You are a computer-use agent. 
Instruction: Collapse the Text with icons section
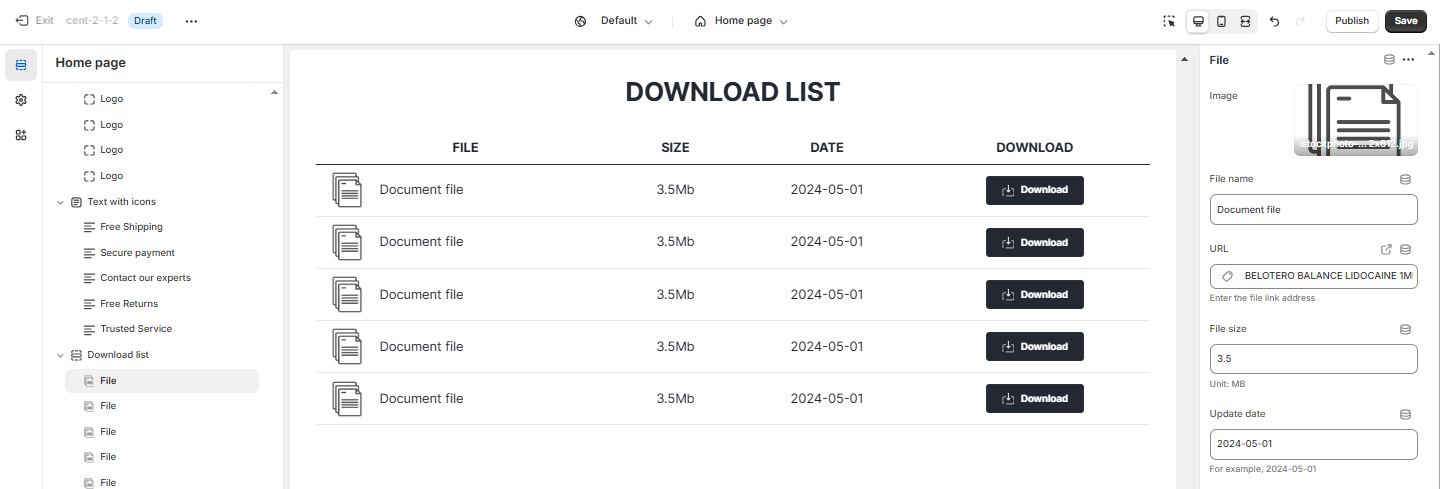[60, 202]
